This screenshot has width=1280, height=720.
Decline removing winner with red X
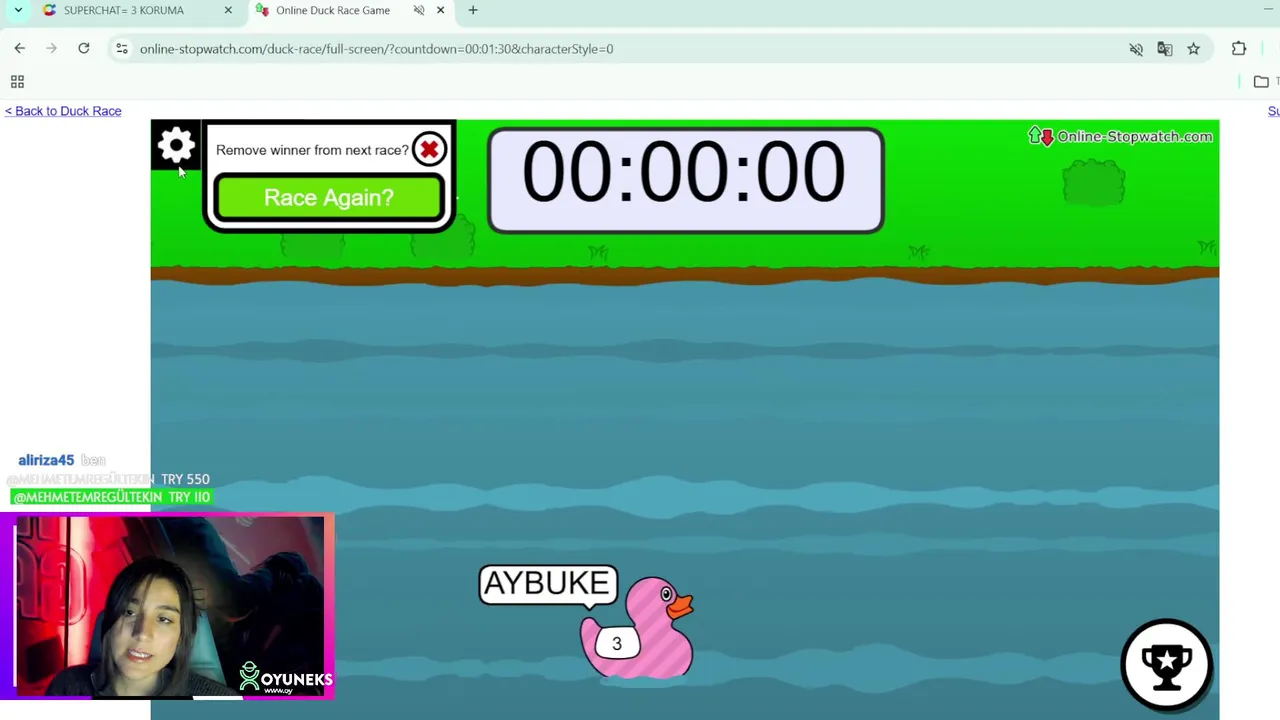429,150
